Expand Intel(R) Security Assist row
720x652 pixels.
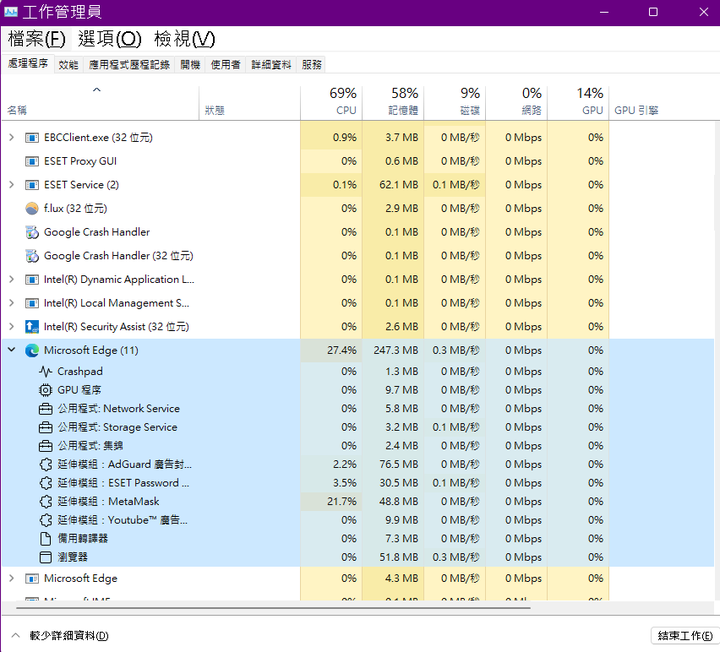pyautogui.click(x=11, y=326)
